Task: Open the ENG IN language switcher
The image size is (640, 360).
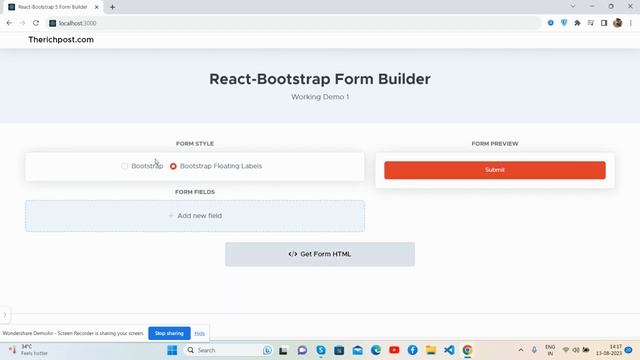Action: pos(550,350)
